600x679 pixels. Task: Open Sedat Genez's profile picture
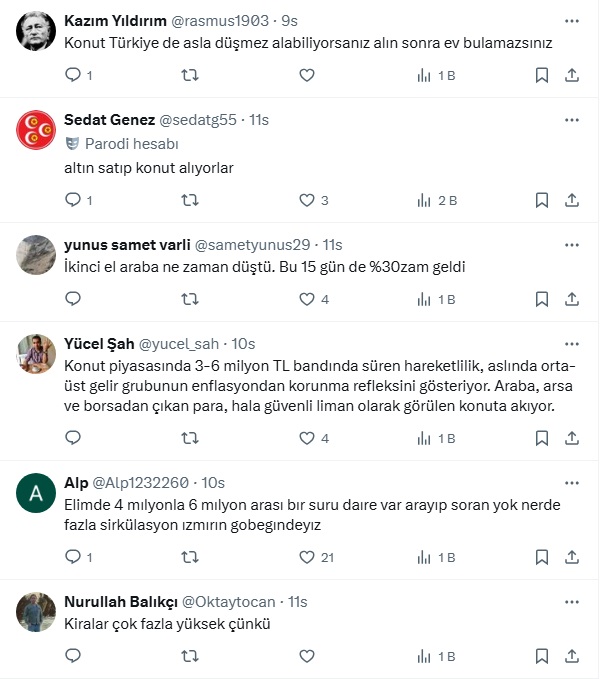tap(36, 130)
